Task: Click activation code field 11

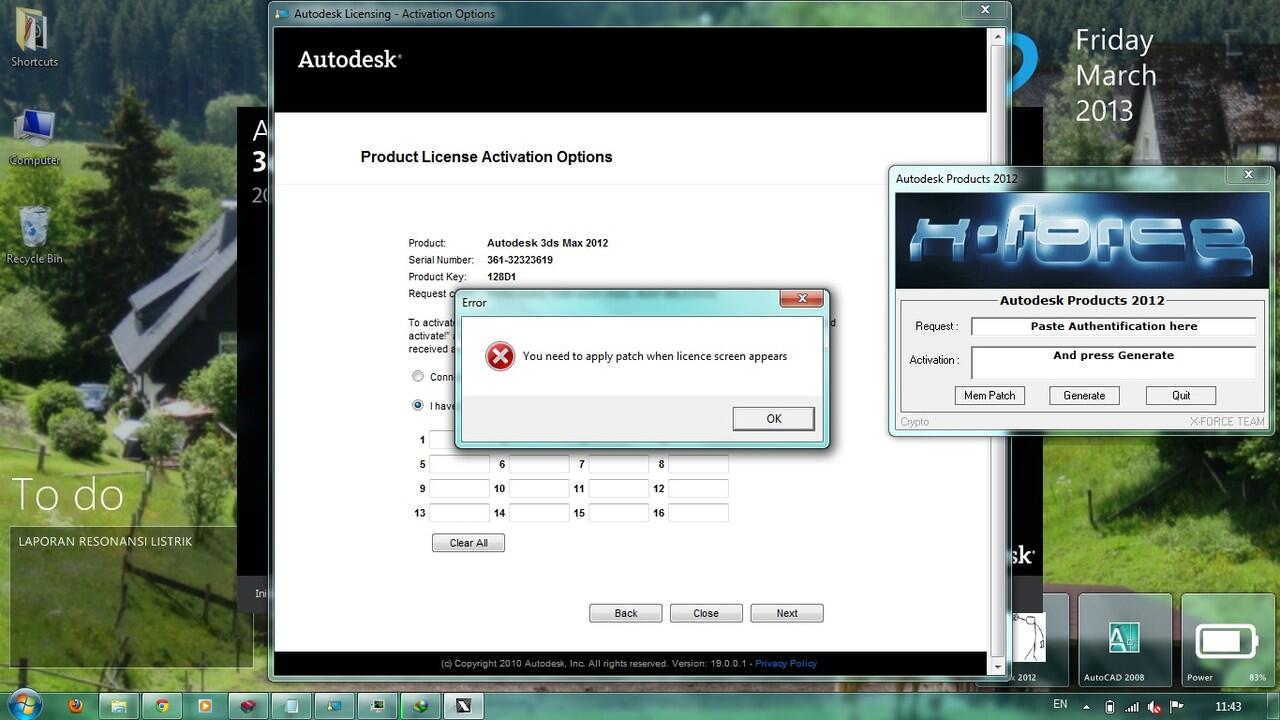Action: [619, 489]
